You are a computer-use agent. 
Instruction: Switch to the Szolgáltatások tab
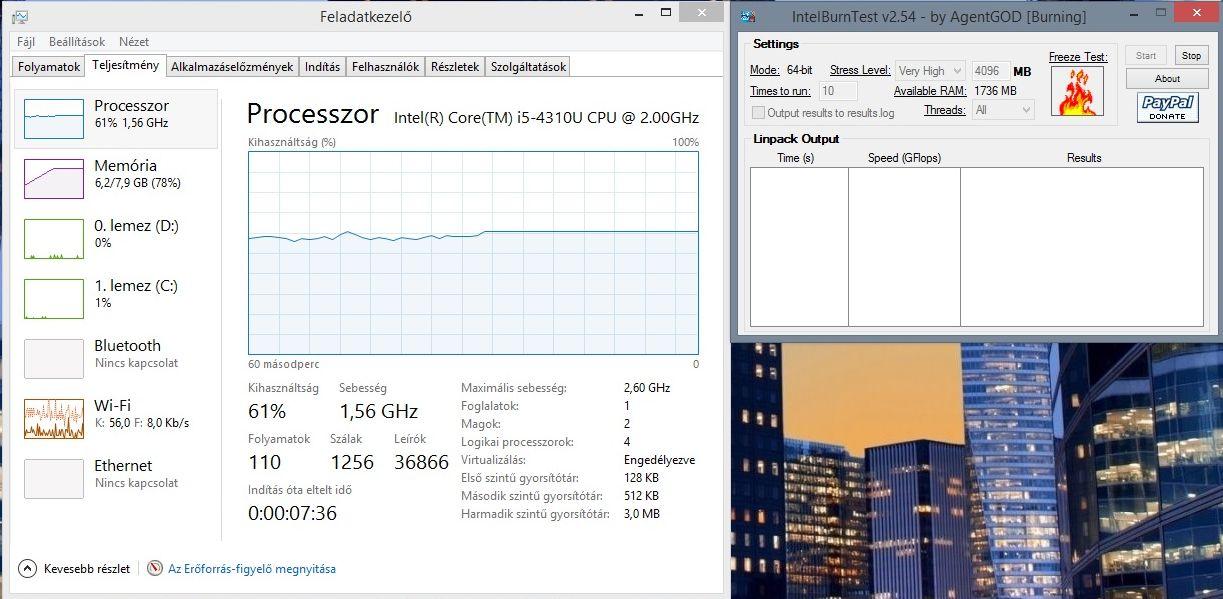[526, 67]
